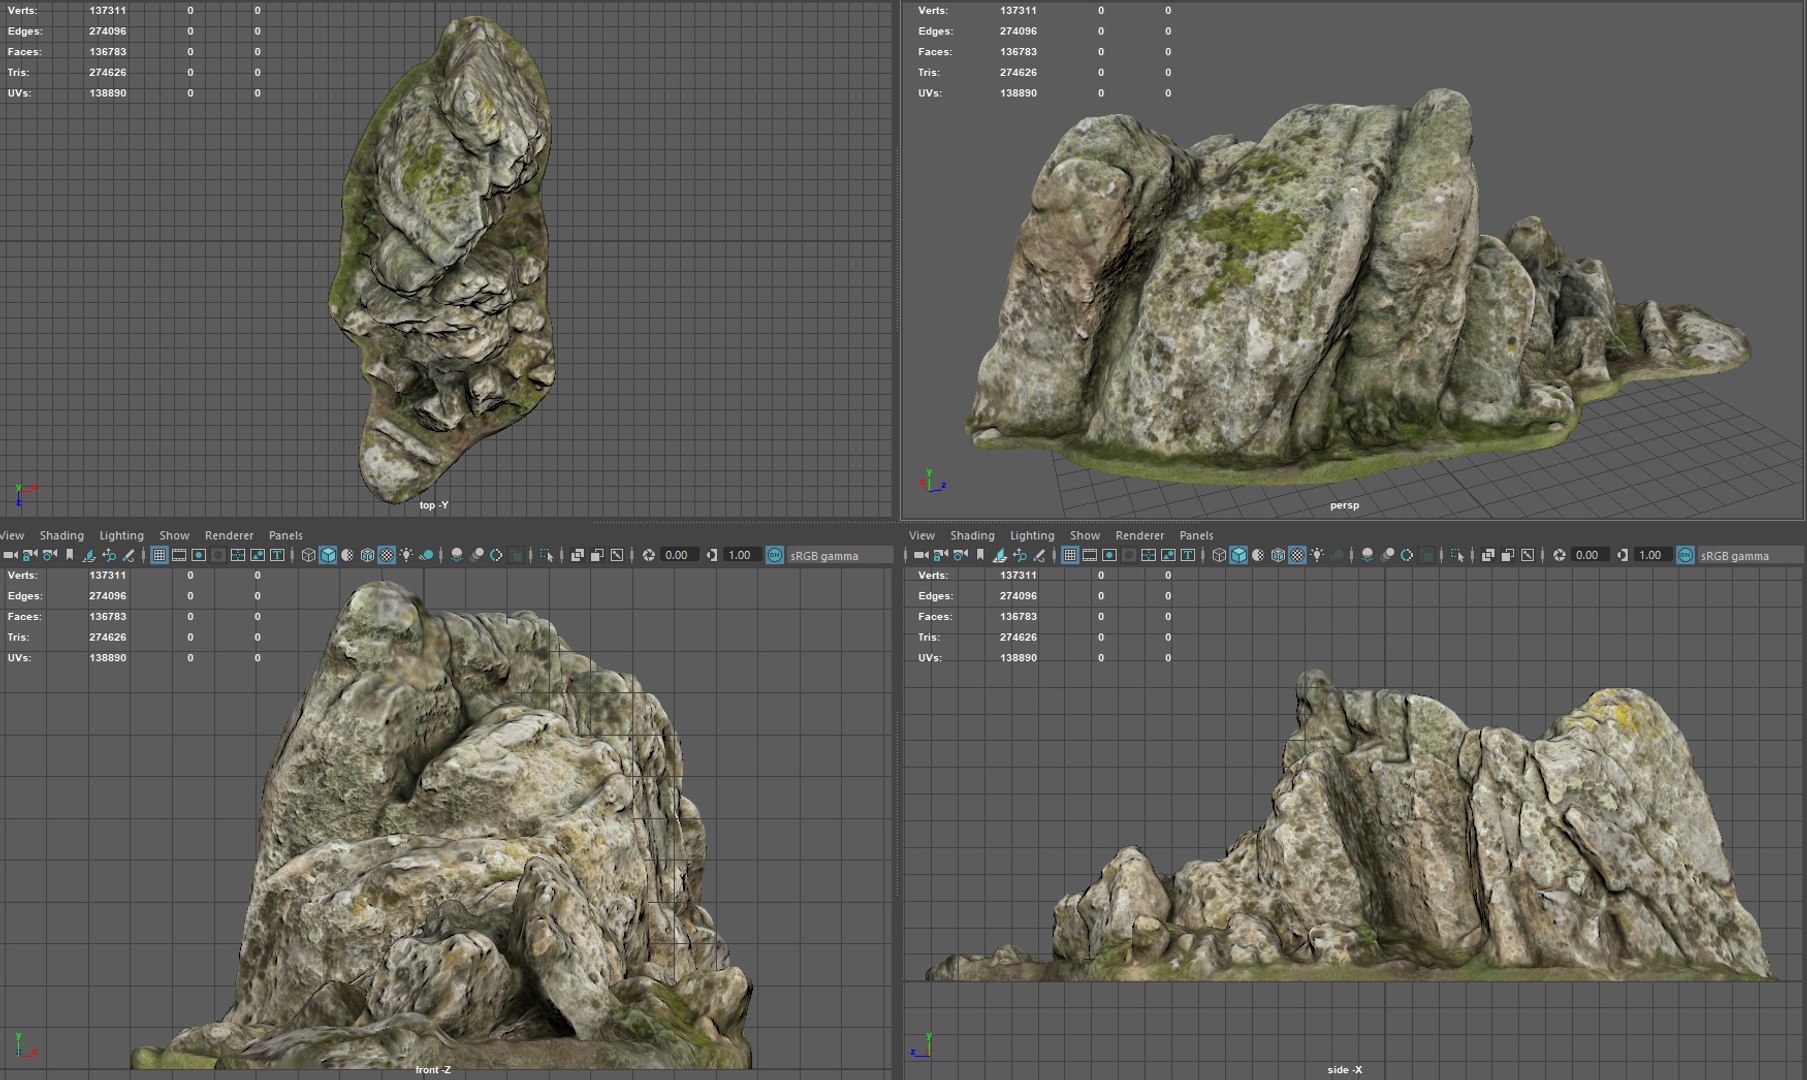Click Smooth Shade All cube in front panel
The height and width of the screenshot is (1080, 1807).
point(328,555)
